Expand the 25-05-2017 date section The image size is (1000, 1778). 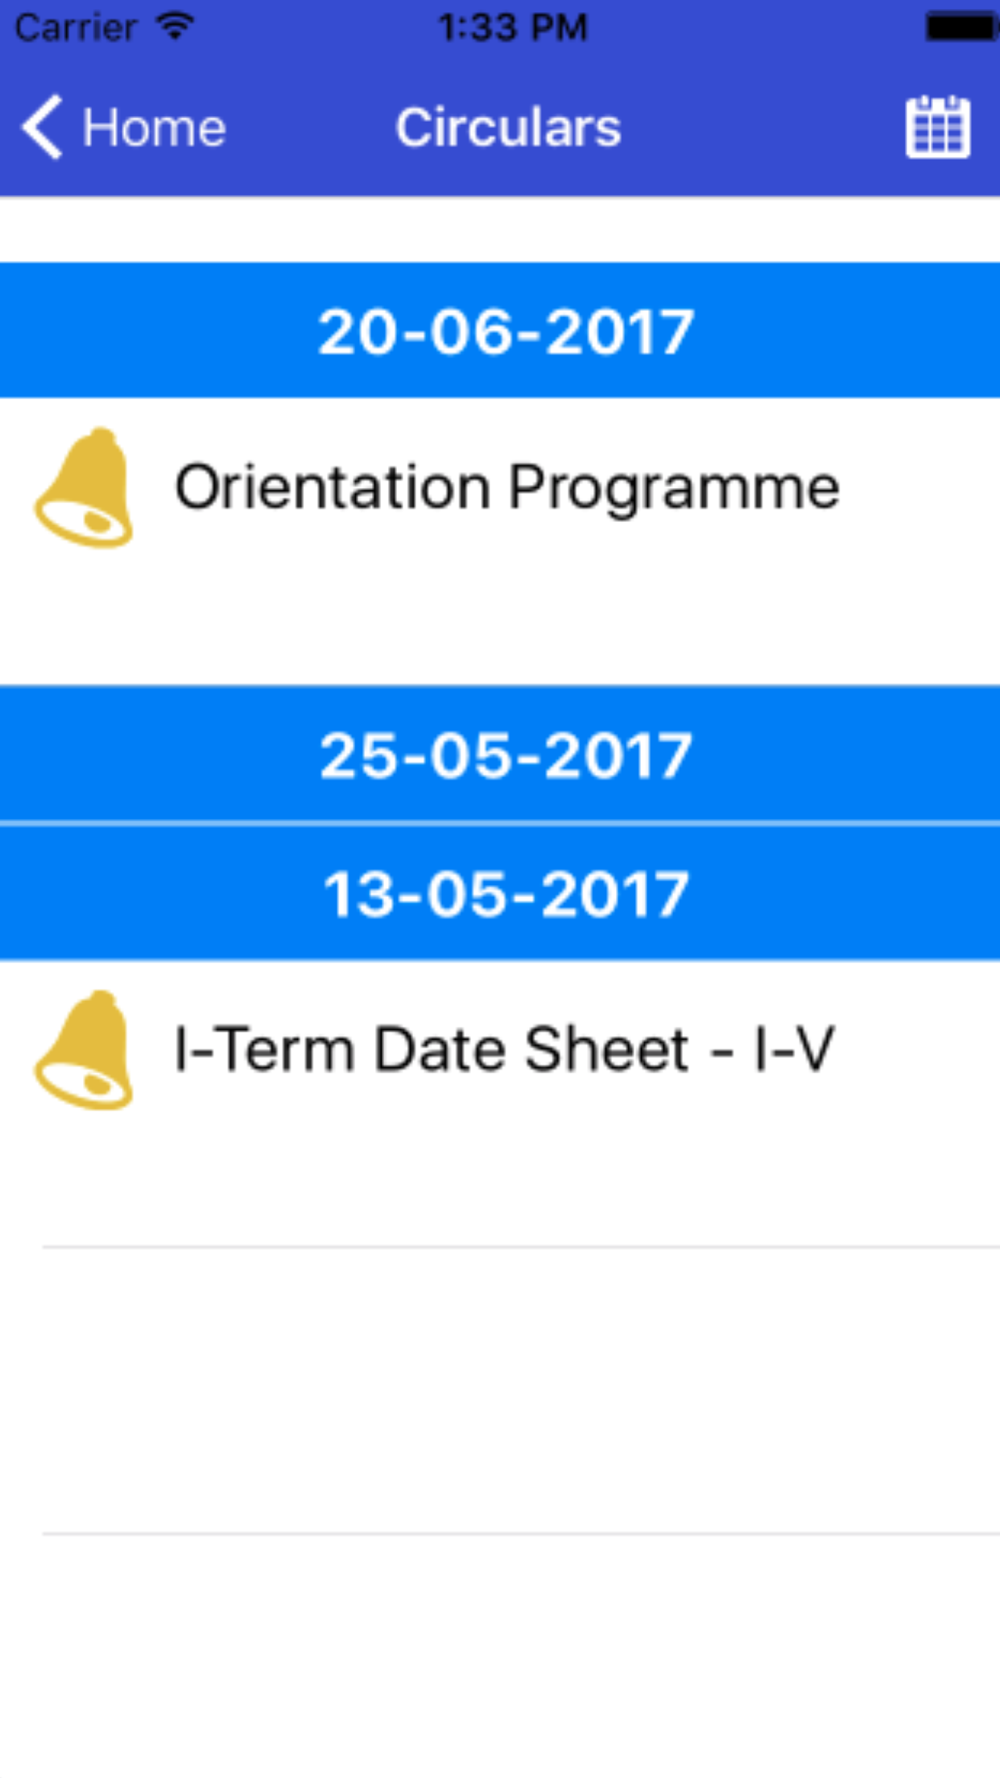tap(500, 754)
